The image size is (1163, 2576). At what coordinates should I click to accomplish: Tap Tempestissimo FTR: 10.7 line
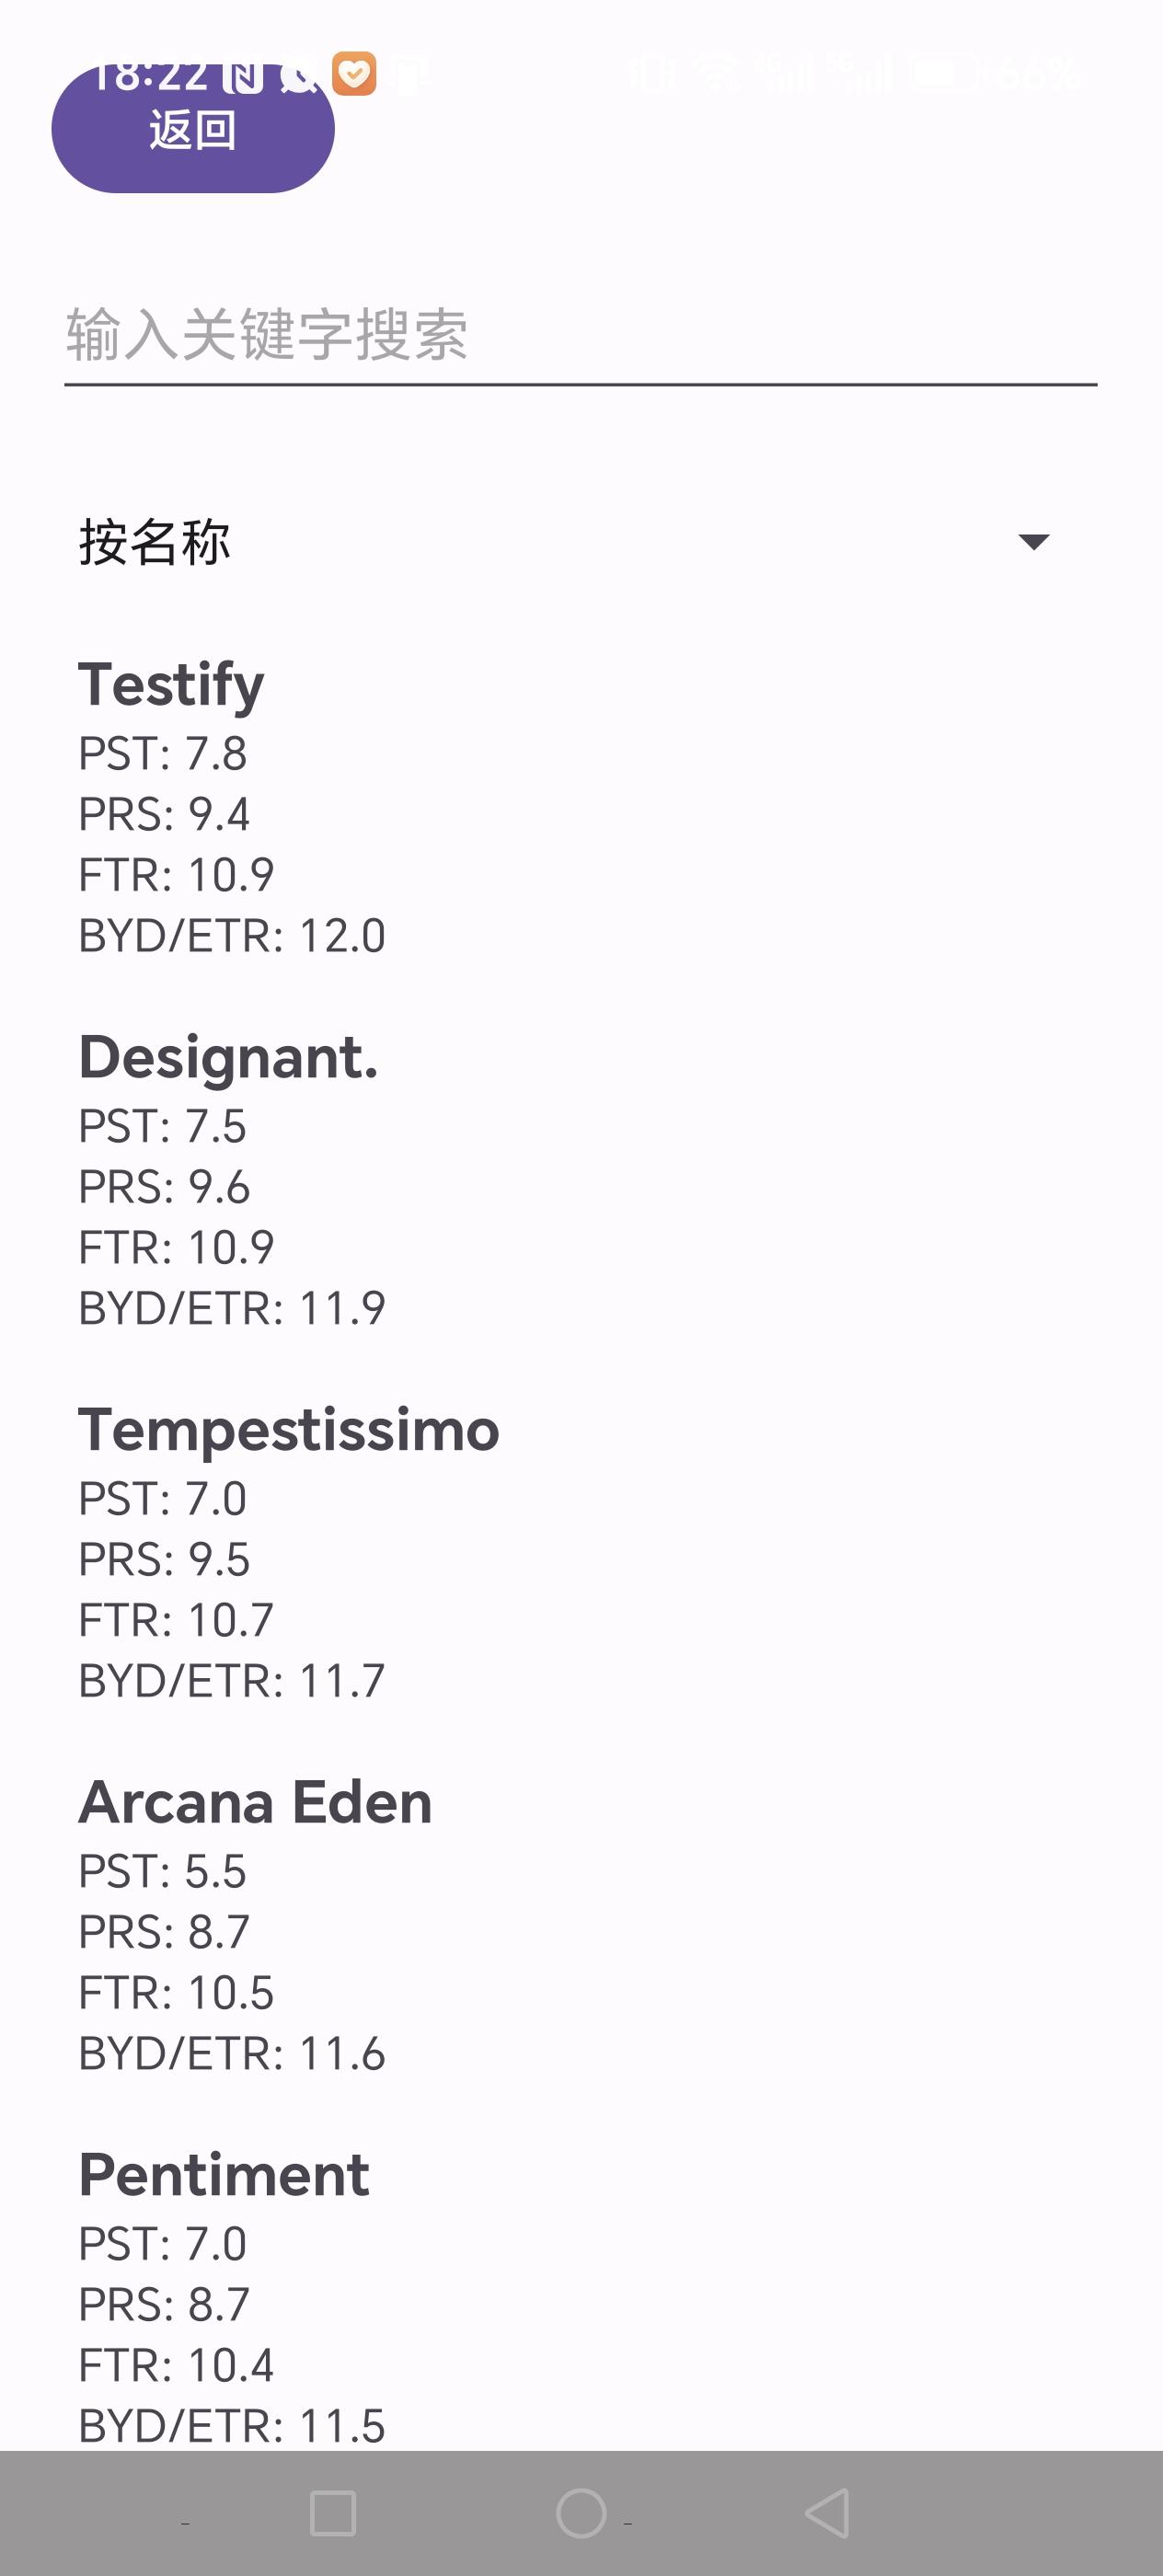176,1620
